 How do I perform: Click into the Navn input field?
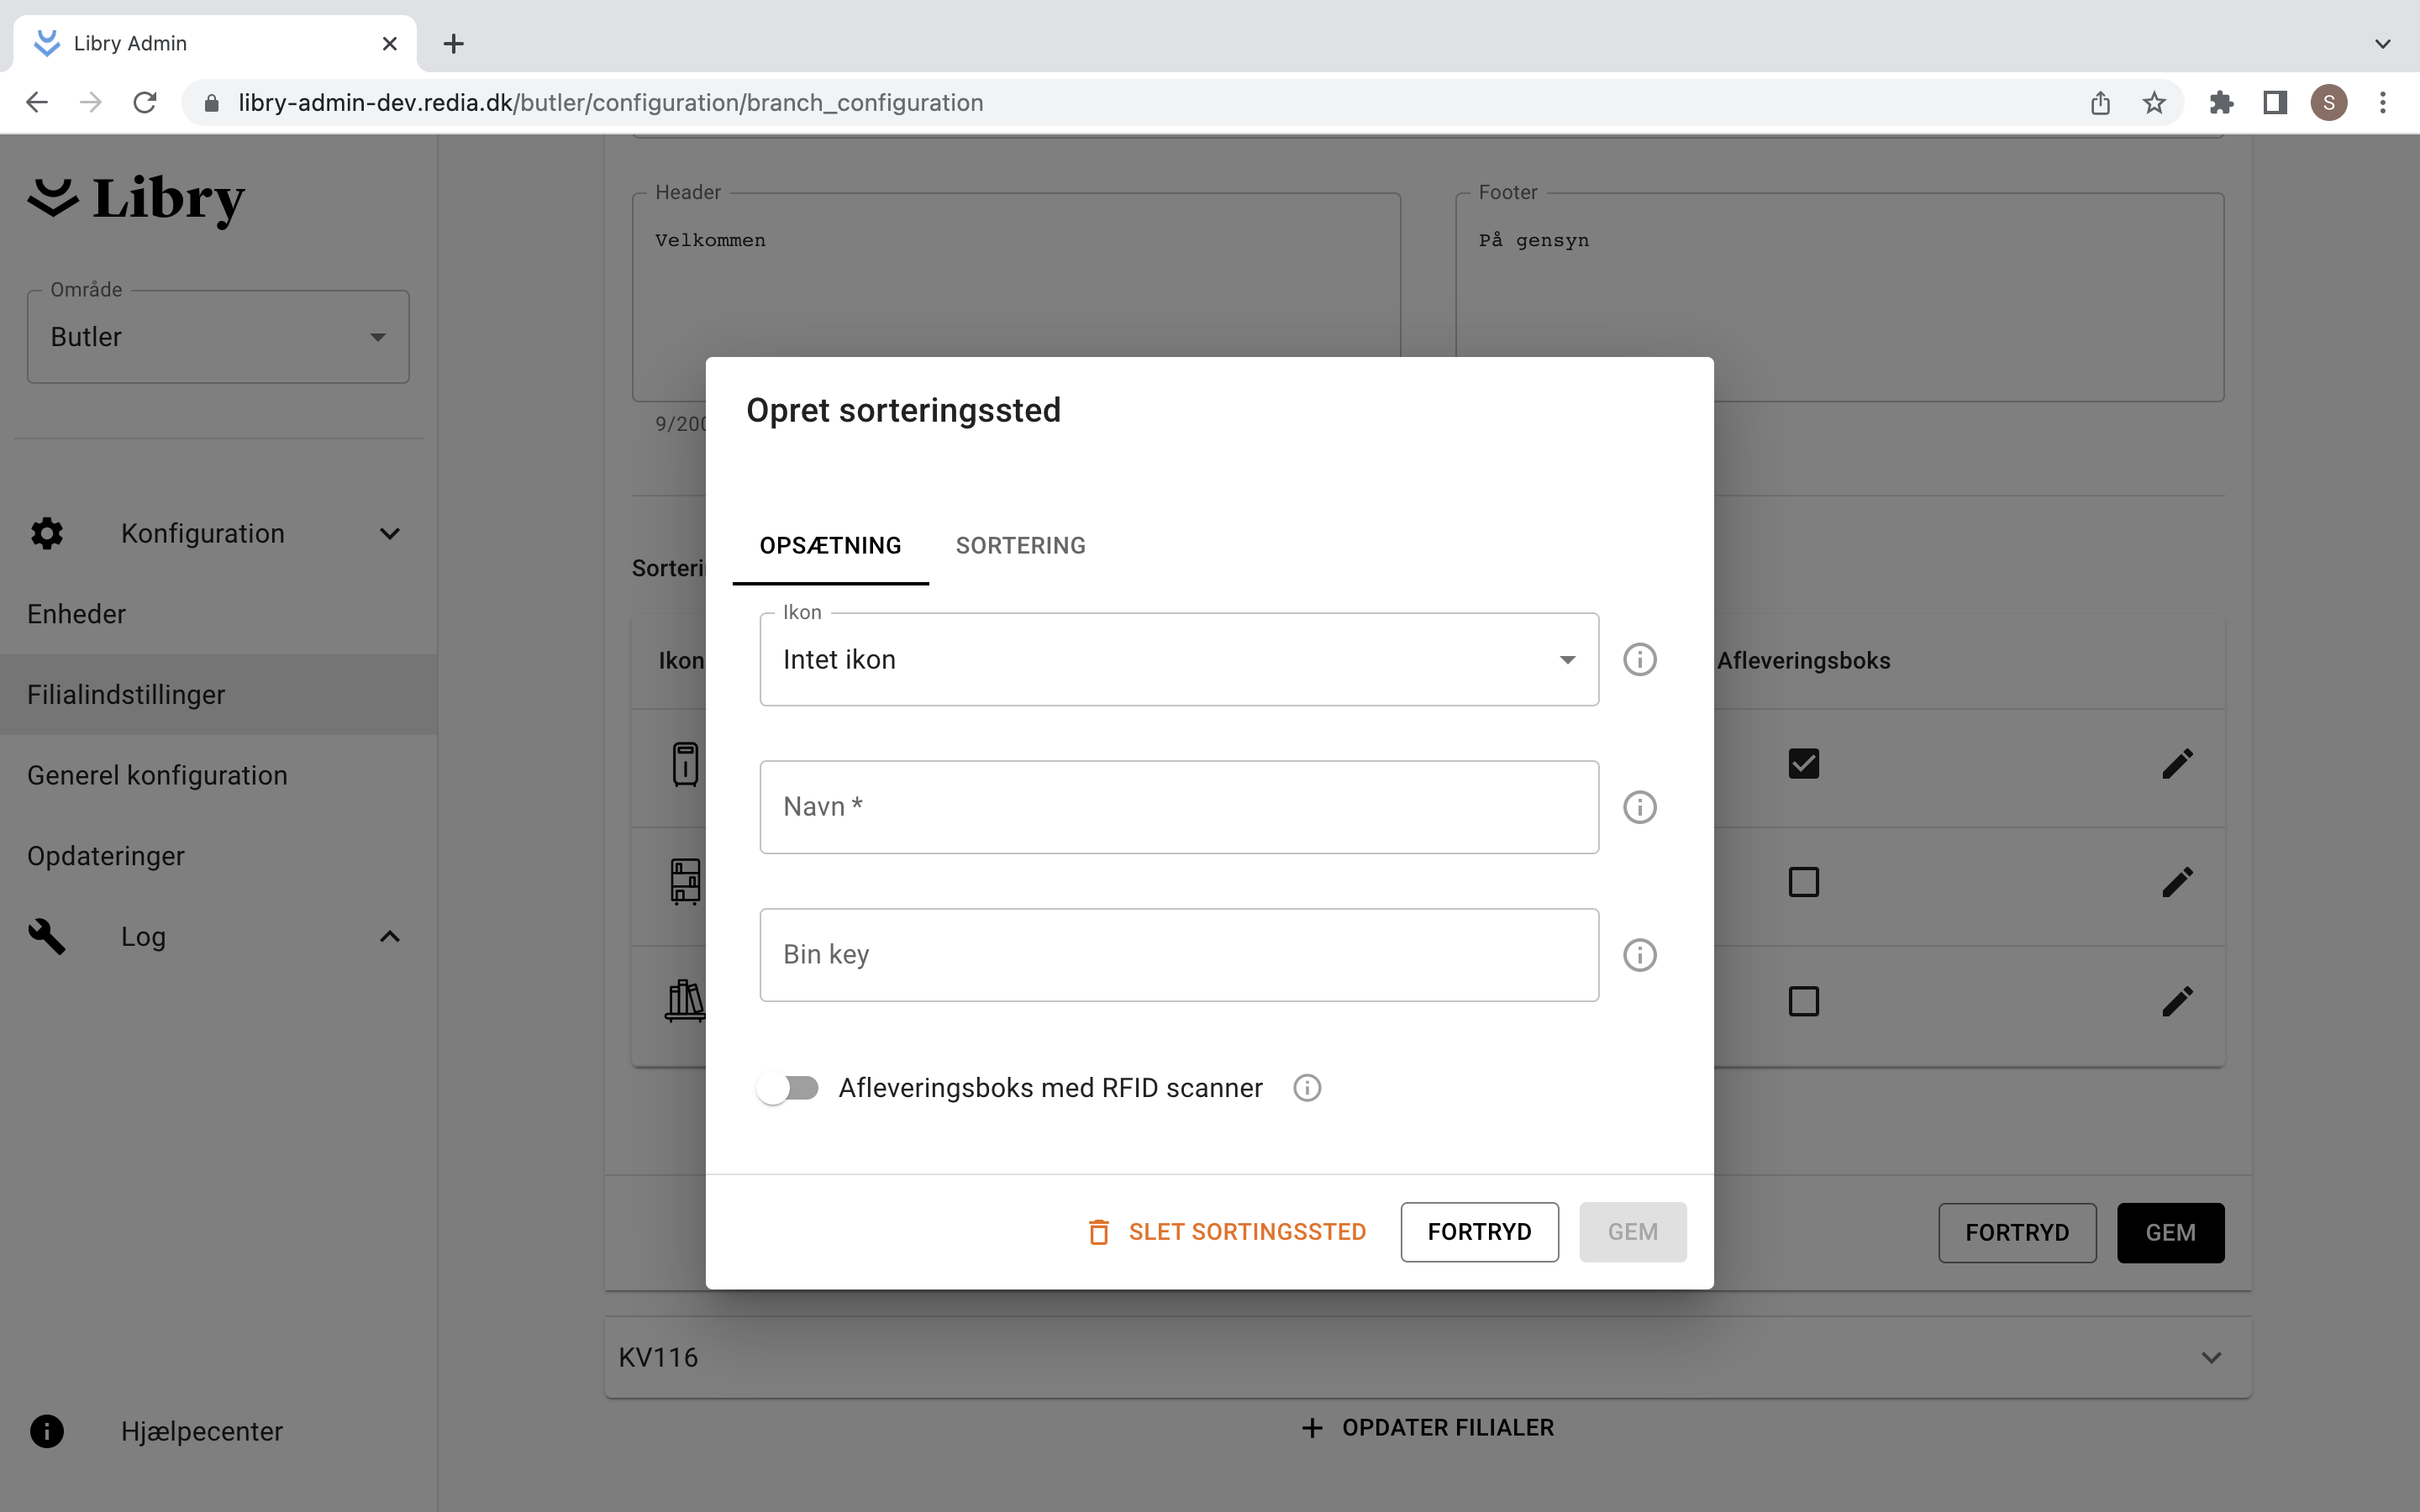(1178, 807)
